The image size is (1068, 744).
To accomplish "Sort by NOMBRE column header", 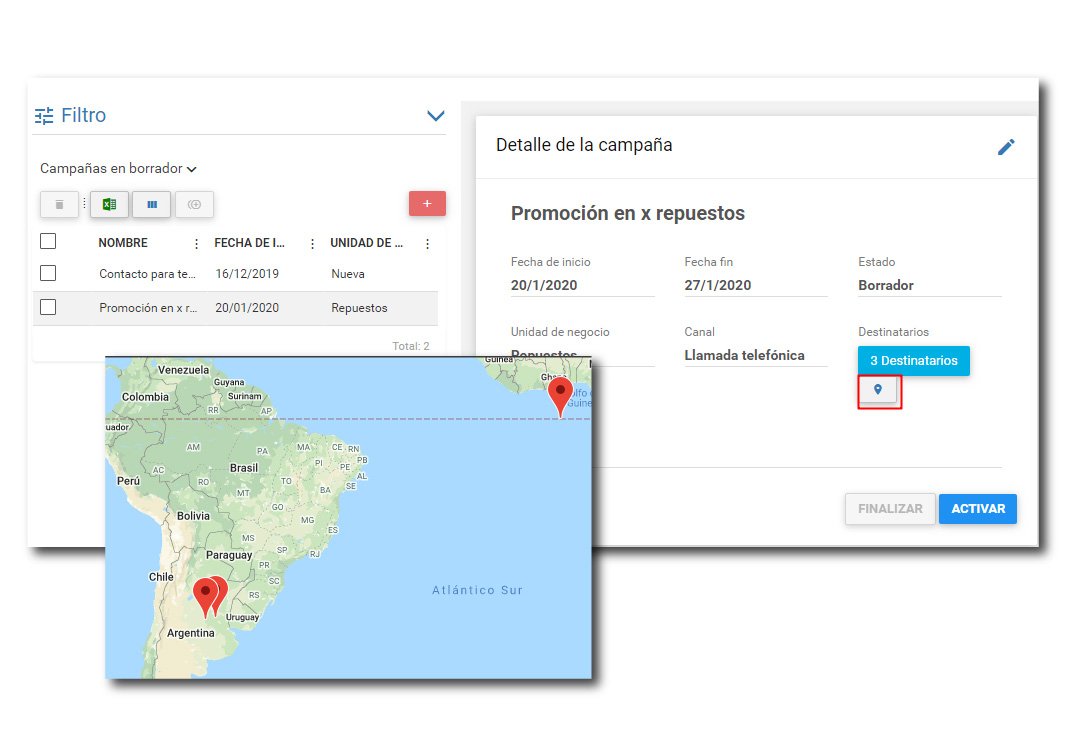I will 123,243.
